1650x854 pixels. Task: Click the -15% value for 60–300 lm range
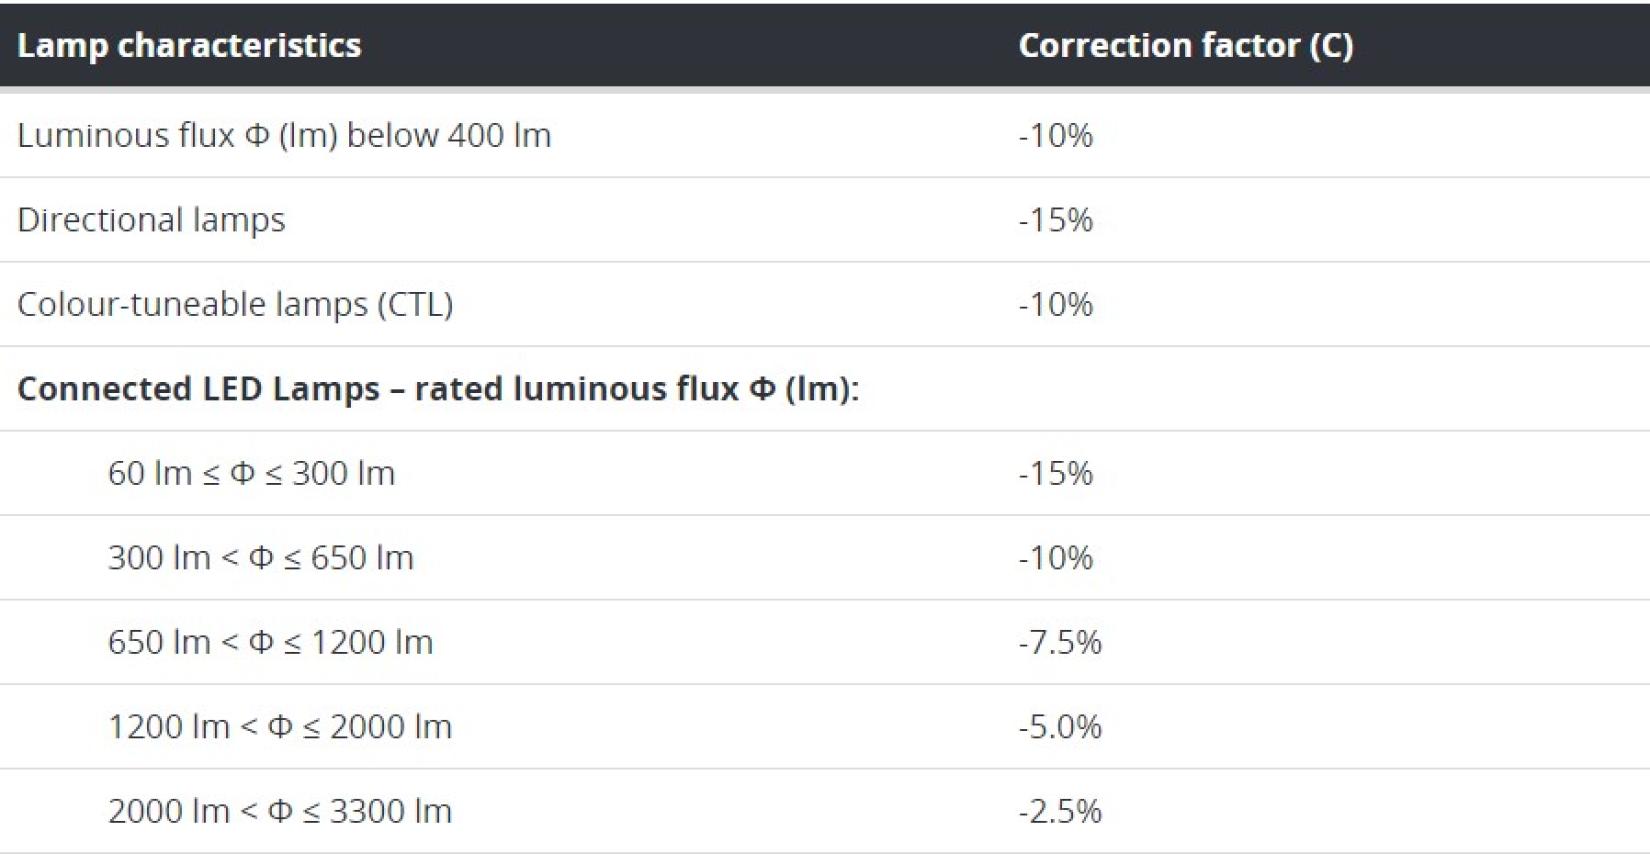(x=1056, y=473)
